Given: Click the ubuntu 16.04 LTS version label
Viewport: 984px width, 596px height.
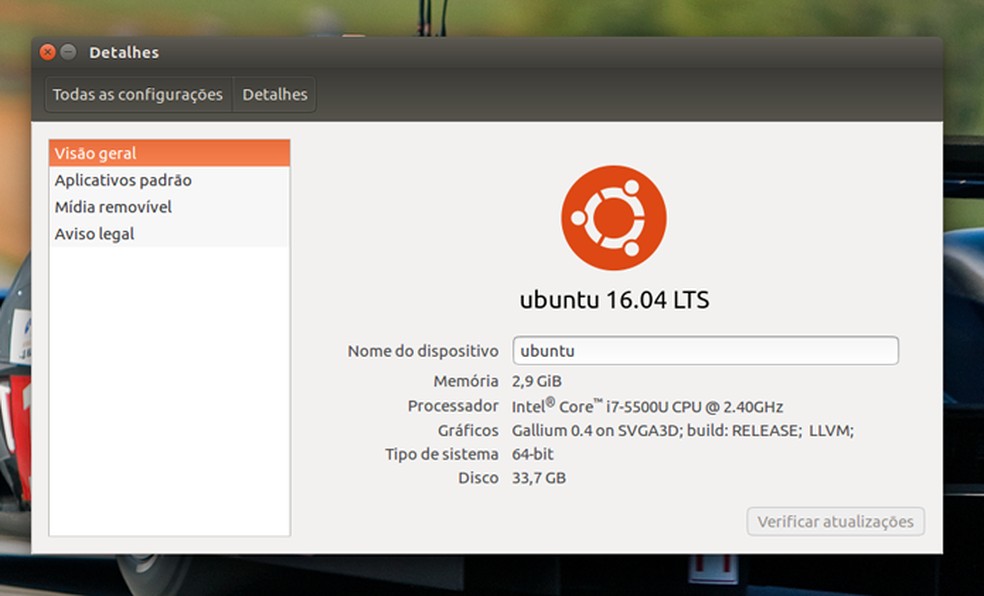Looking at the screenshot, I should coord(614,298).
